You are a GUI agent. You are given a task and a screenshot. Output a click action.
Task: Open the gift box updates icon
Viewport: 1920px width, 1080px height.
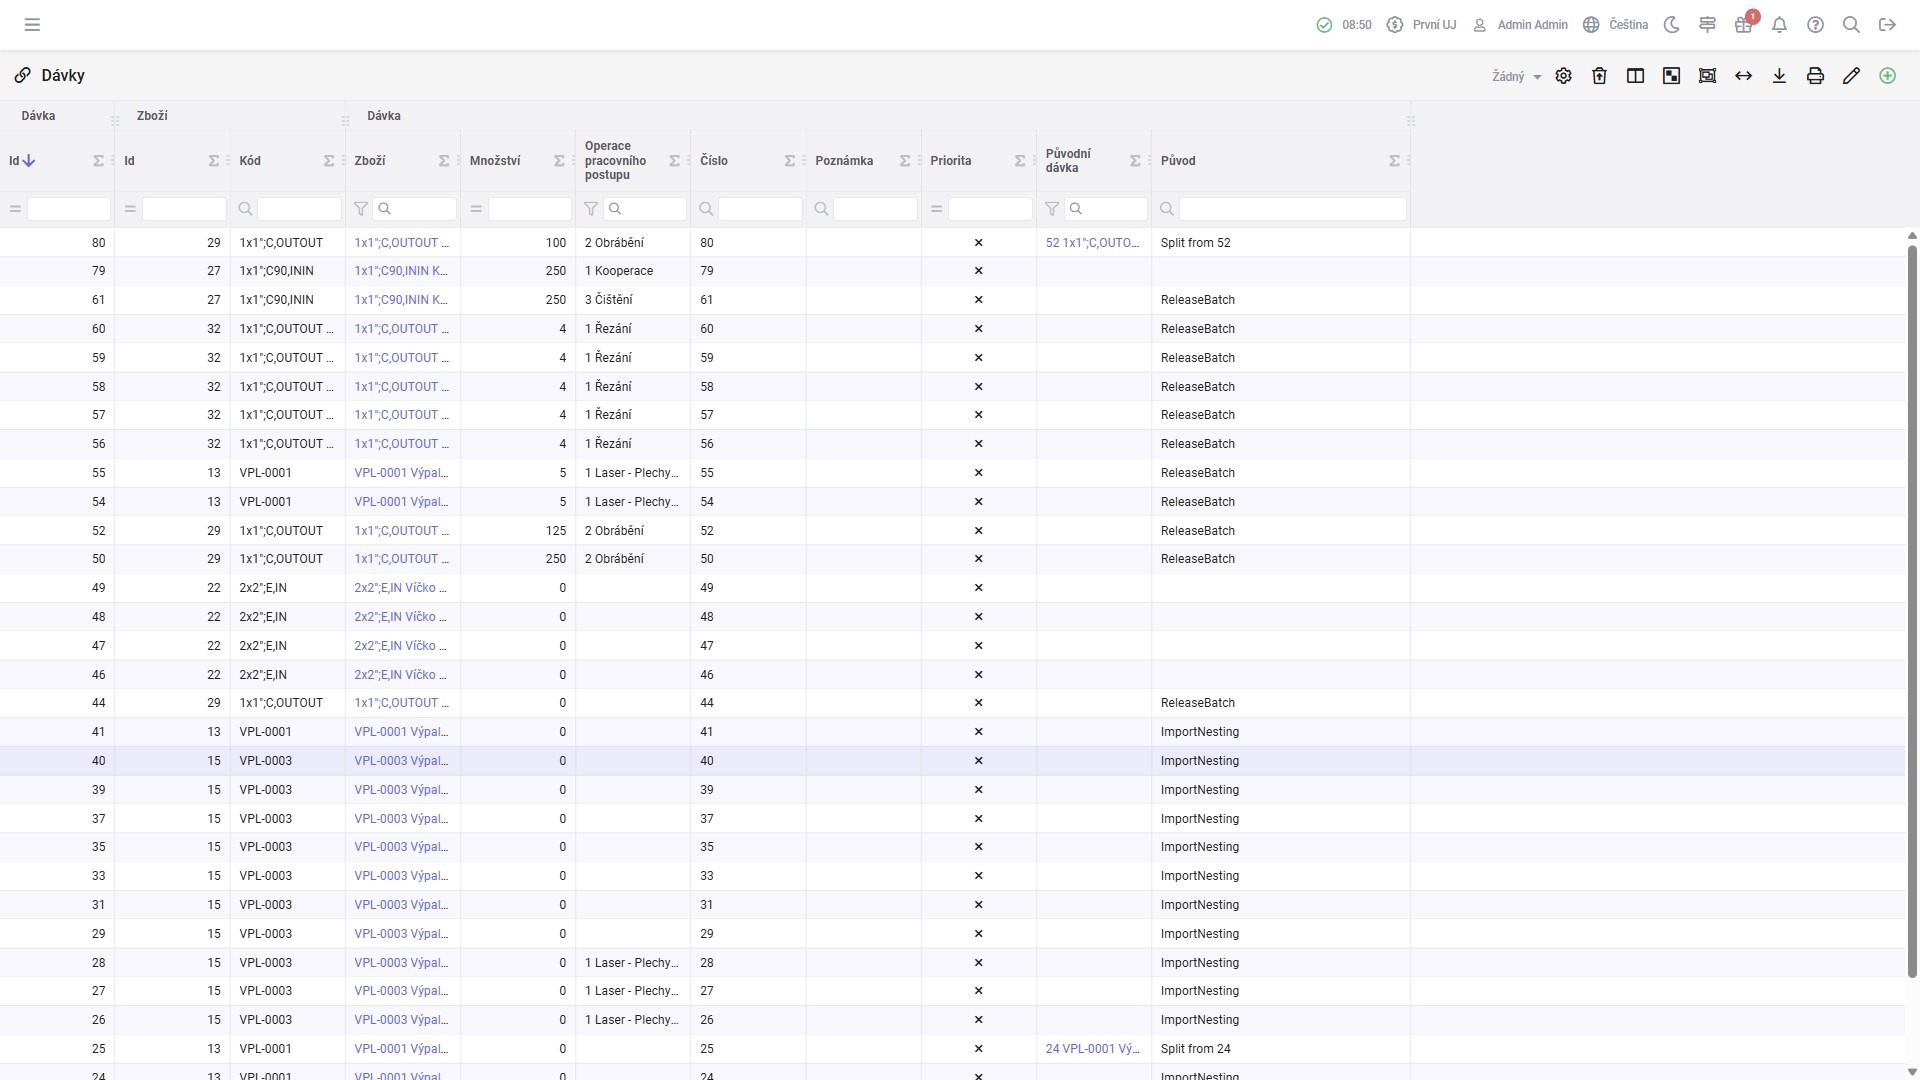(x=1743, y=25)
